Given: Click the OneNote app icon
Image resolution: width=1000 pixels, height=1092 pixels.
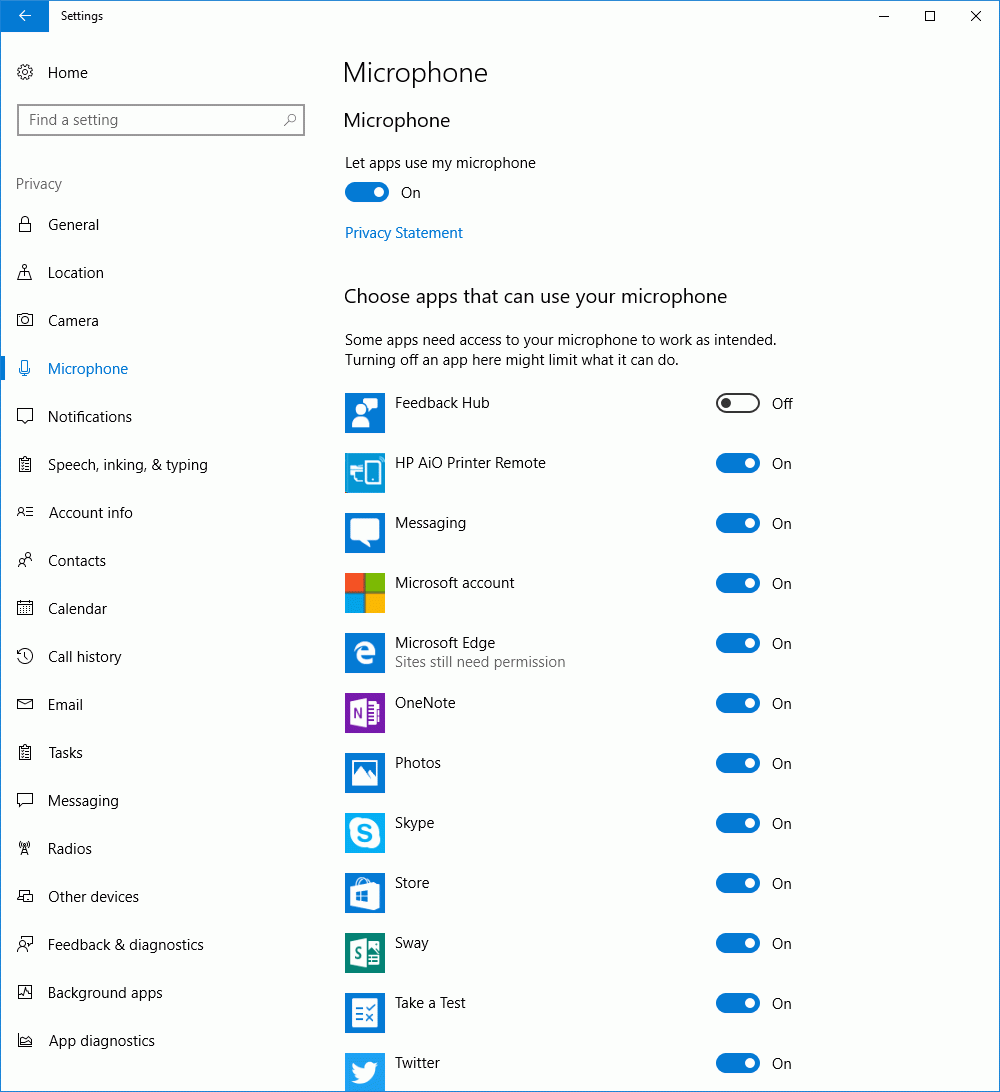Looking at the screenshot, I should 364,712.
